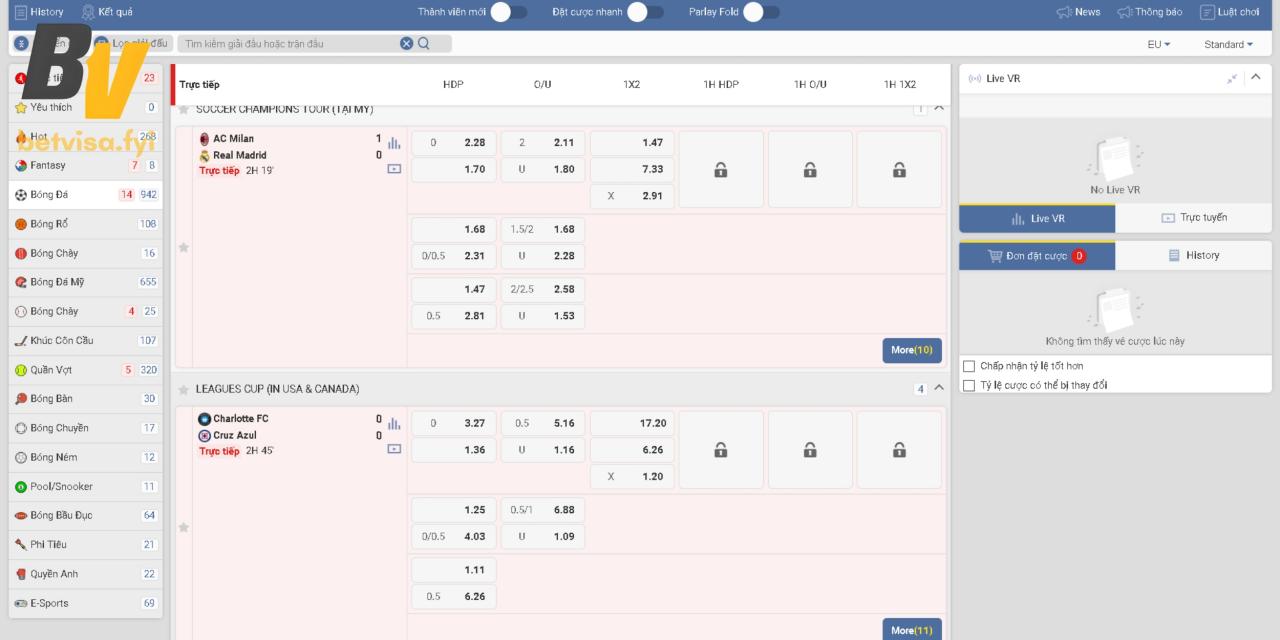Click the statistics chart icon for AC Milan match
Screen dimensions: 1280x640
(x=394, y=143)
